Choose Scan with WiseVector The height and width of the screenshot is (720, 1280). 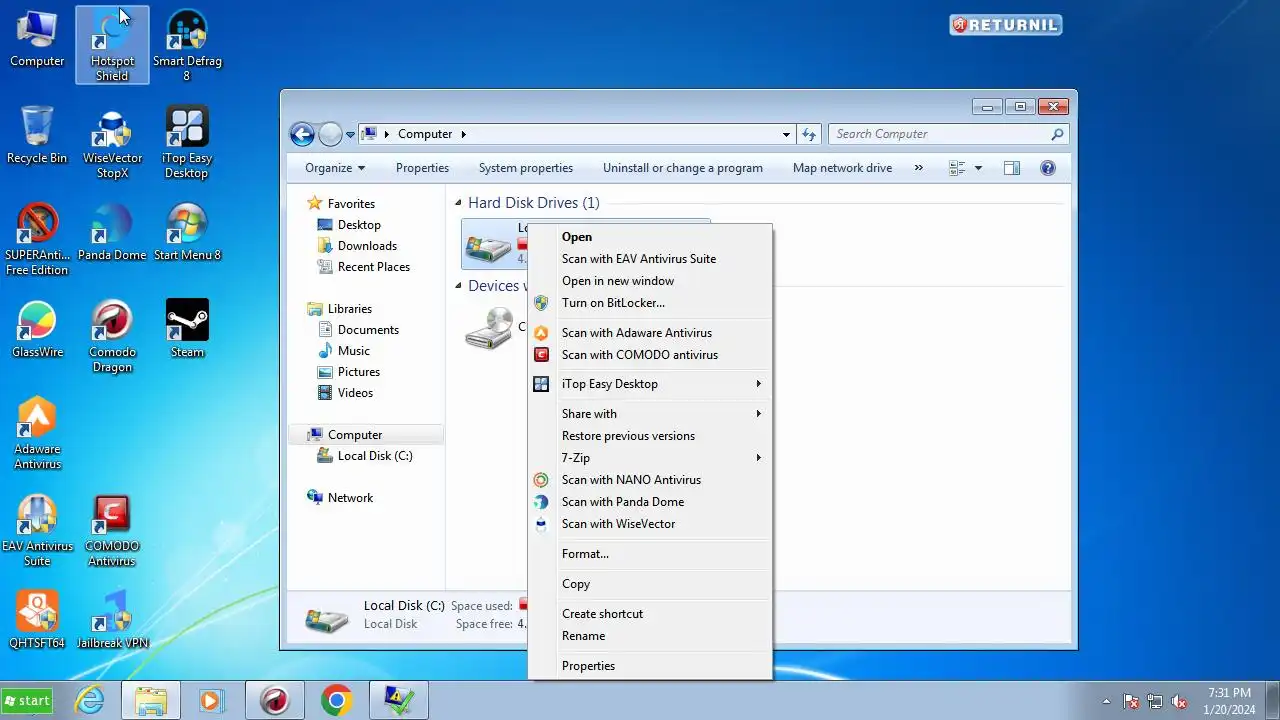coord(650,524)
